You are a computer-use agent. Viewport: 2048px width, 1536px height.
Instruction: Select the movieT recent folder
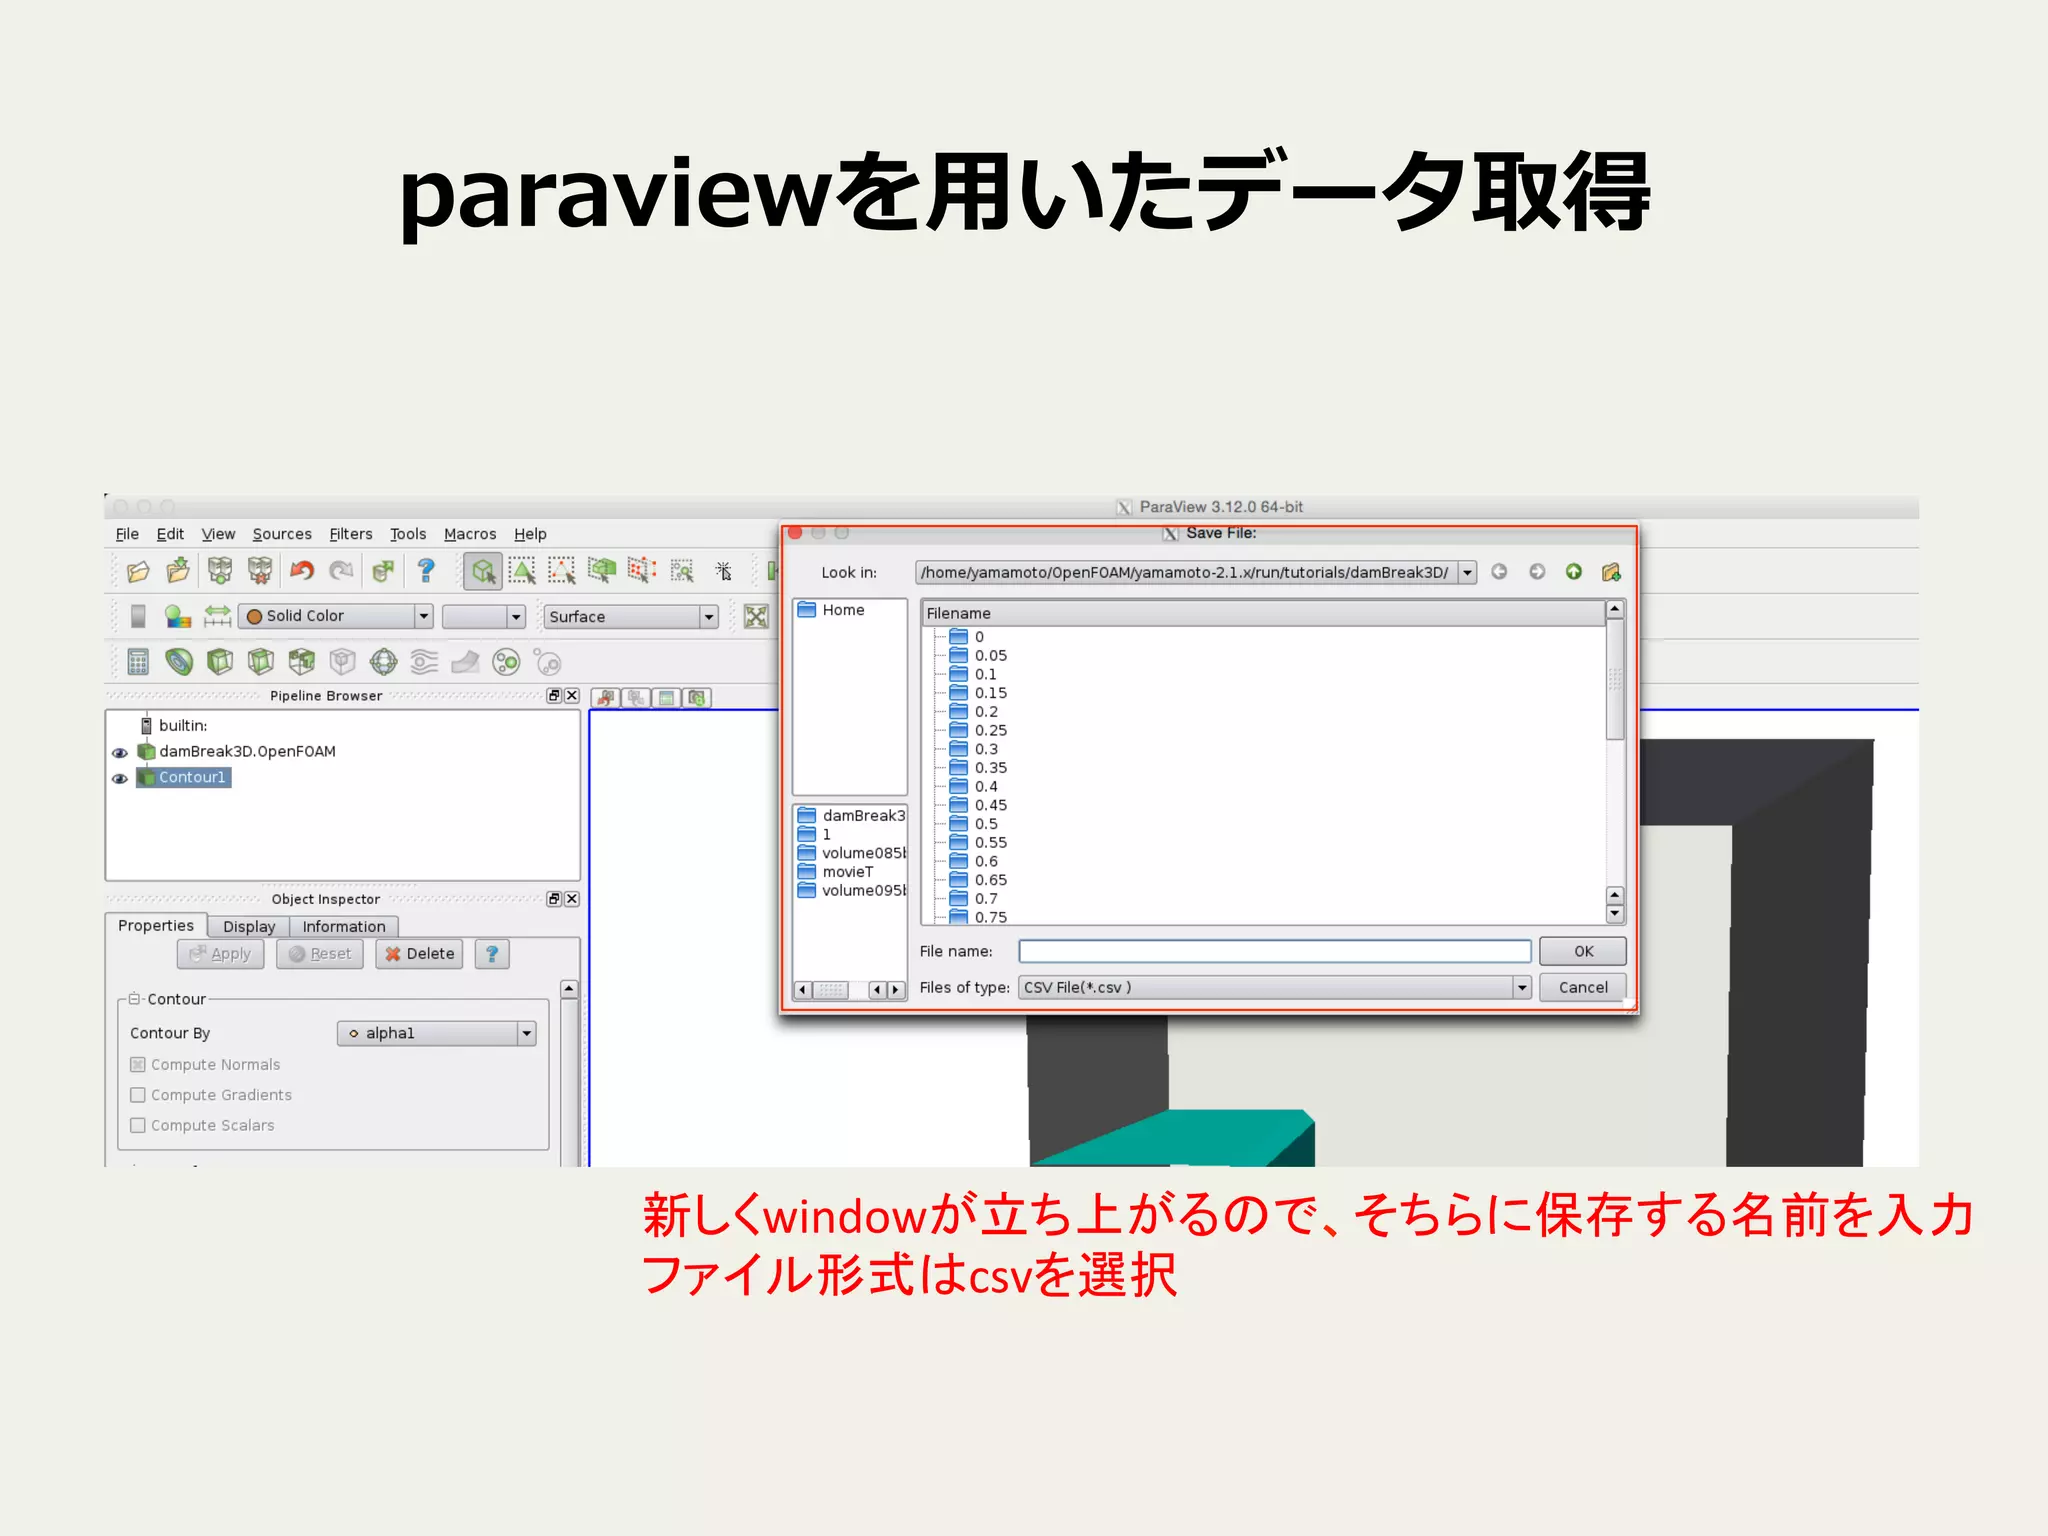(836, 872)
